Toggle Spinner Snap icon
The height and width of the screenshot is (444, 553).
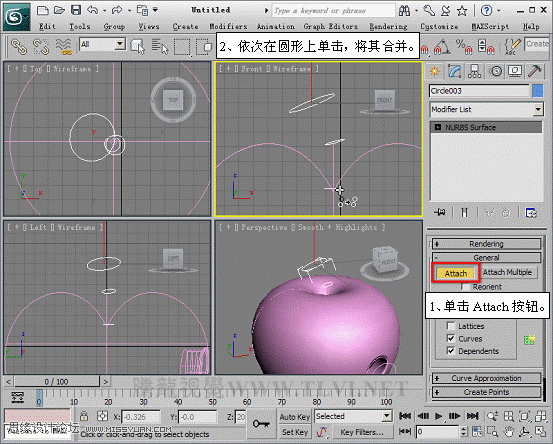[x=486, y=47]
